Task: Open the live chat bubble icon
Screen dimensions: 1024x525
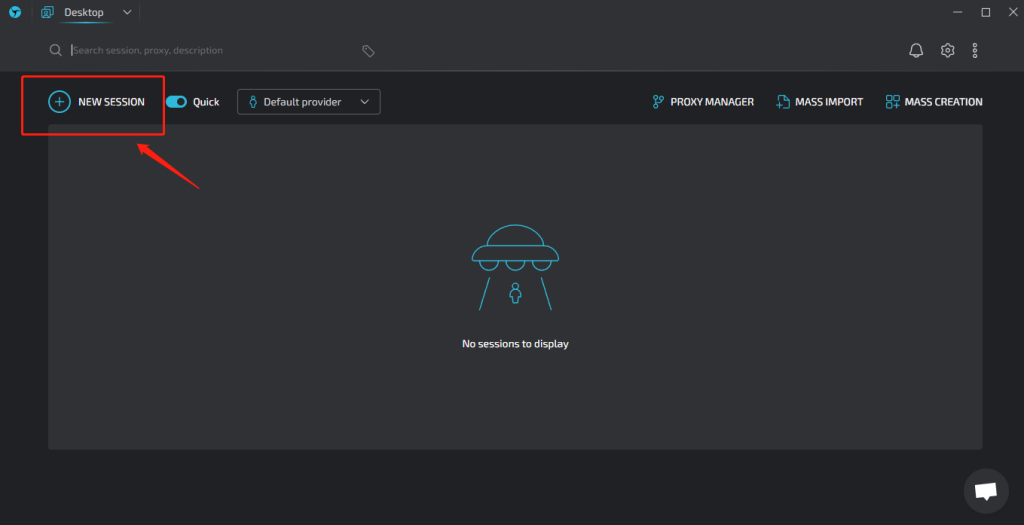Action: 985,490
